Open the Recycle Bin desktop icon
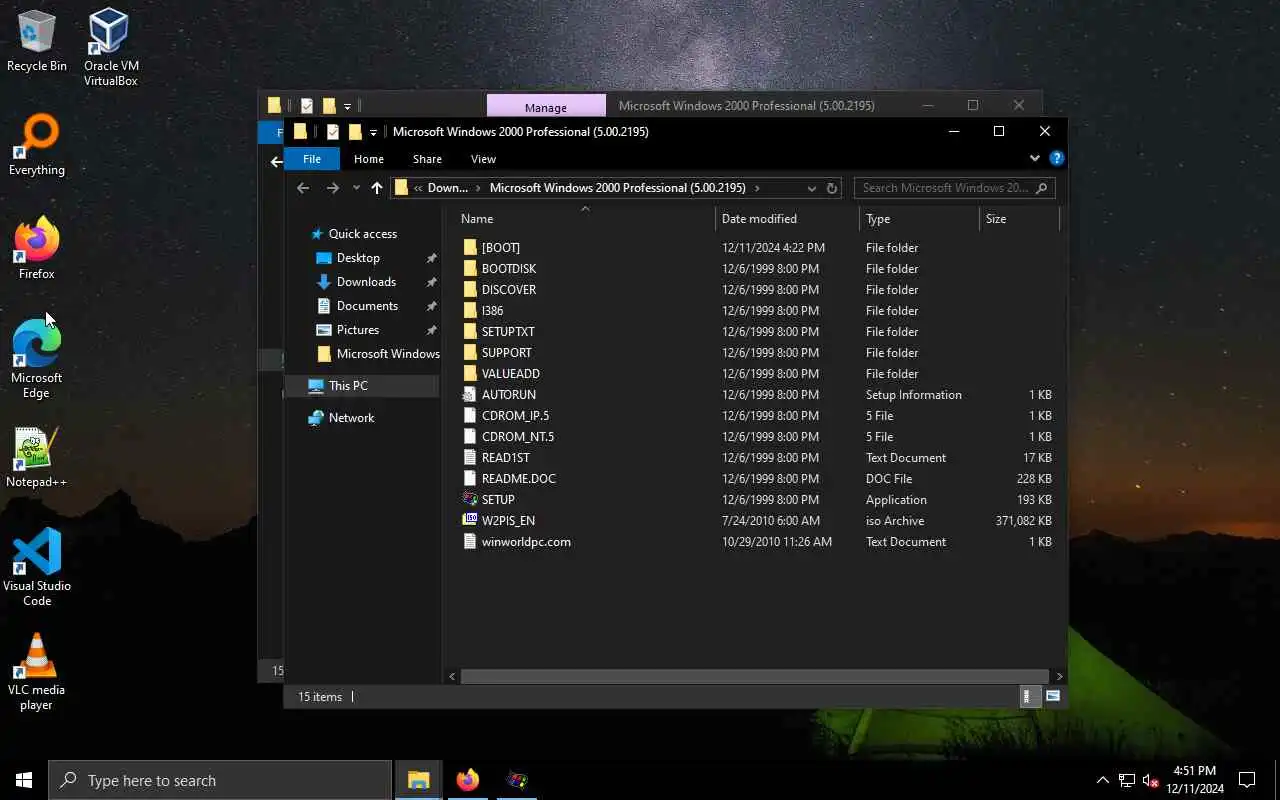This screenshot has width=1280, height=800. 37,41
